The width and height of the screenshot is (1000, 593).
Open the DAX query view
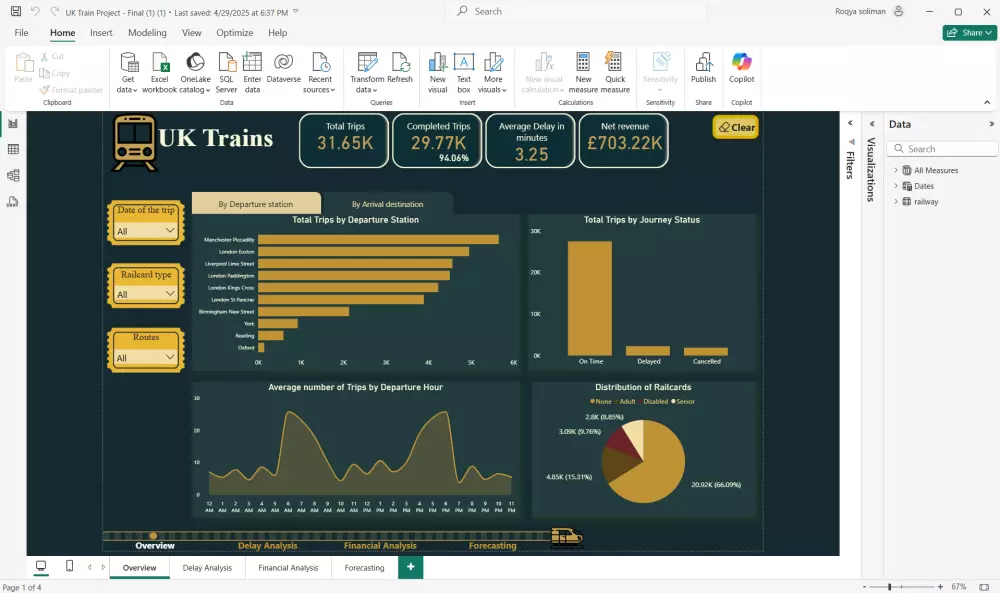[x=14, y=201]
